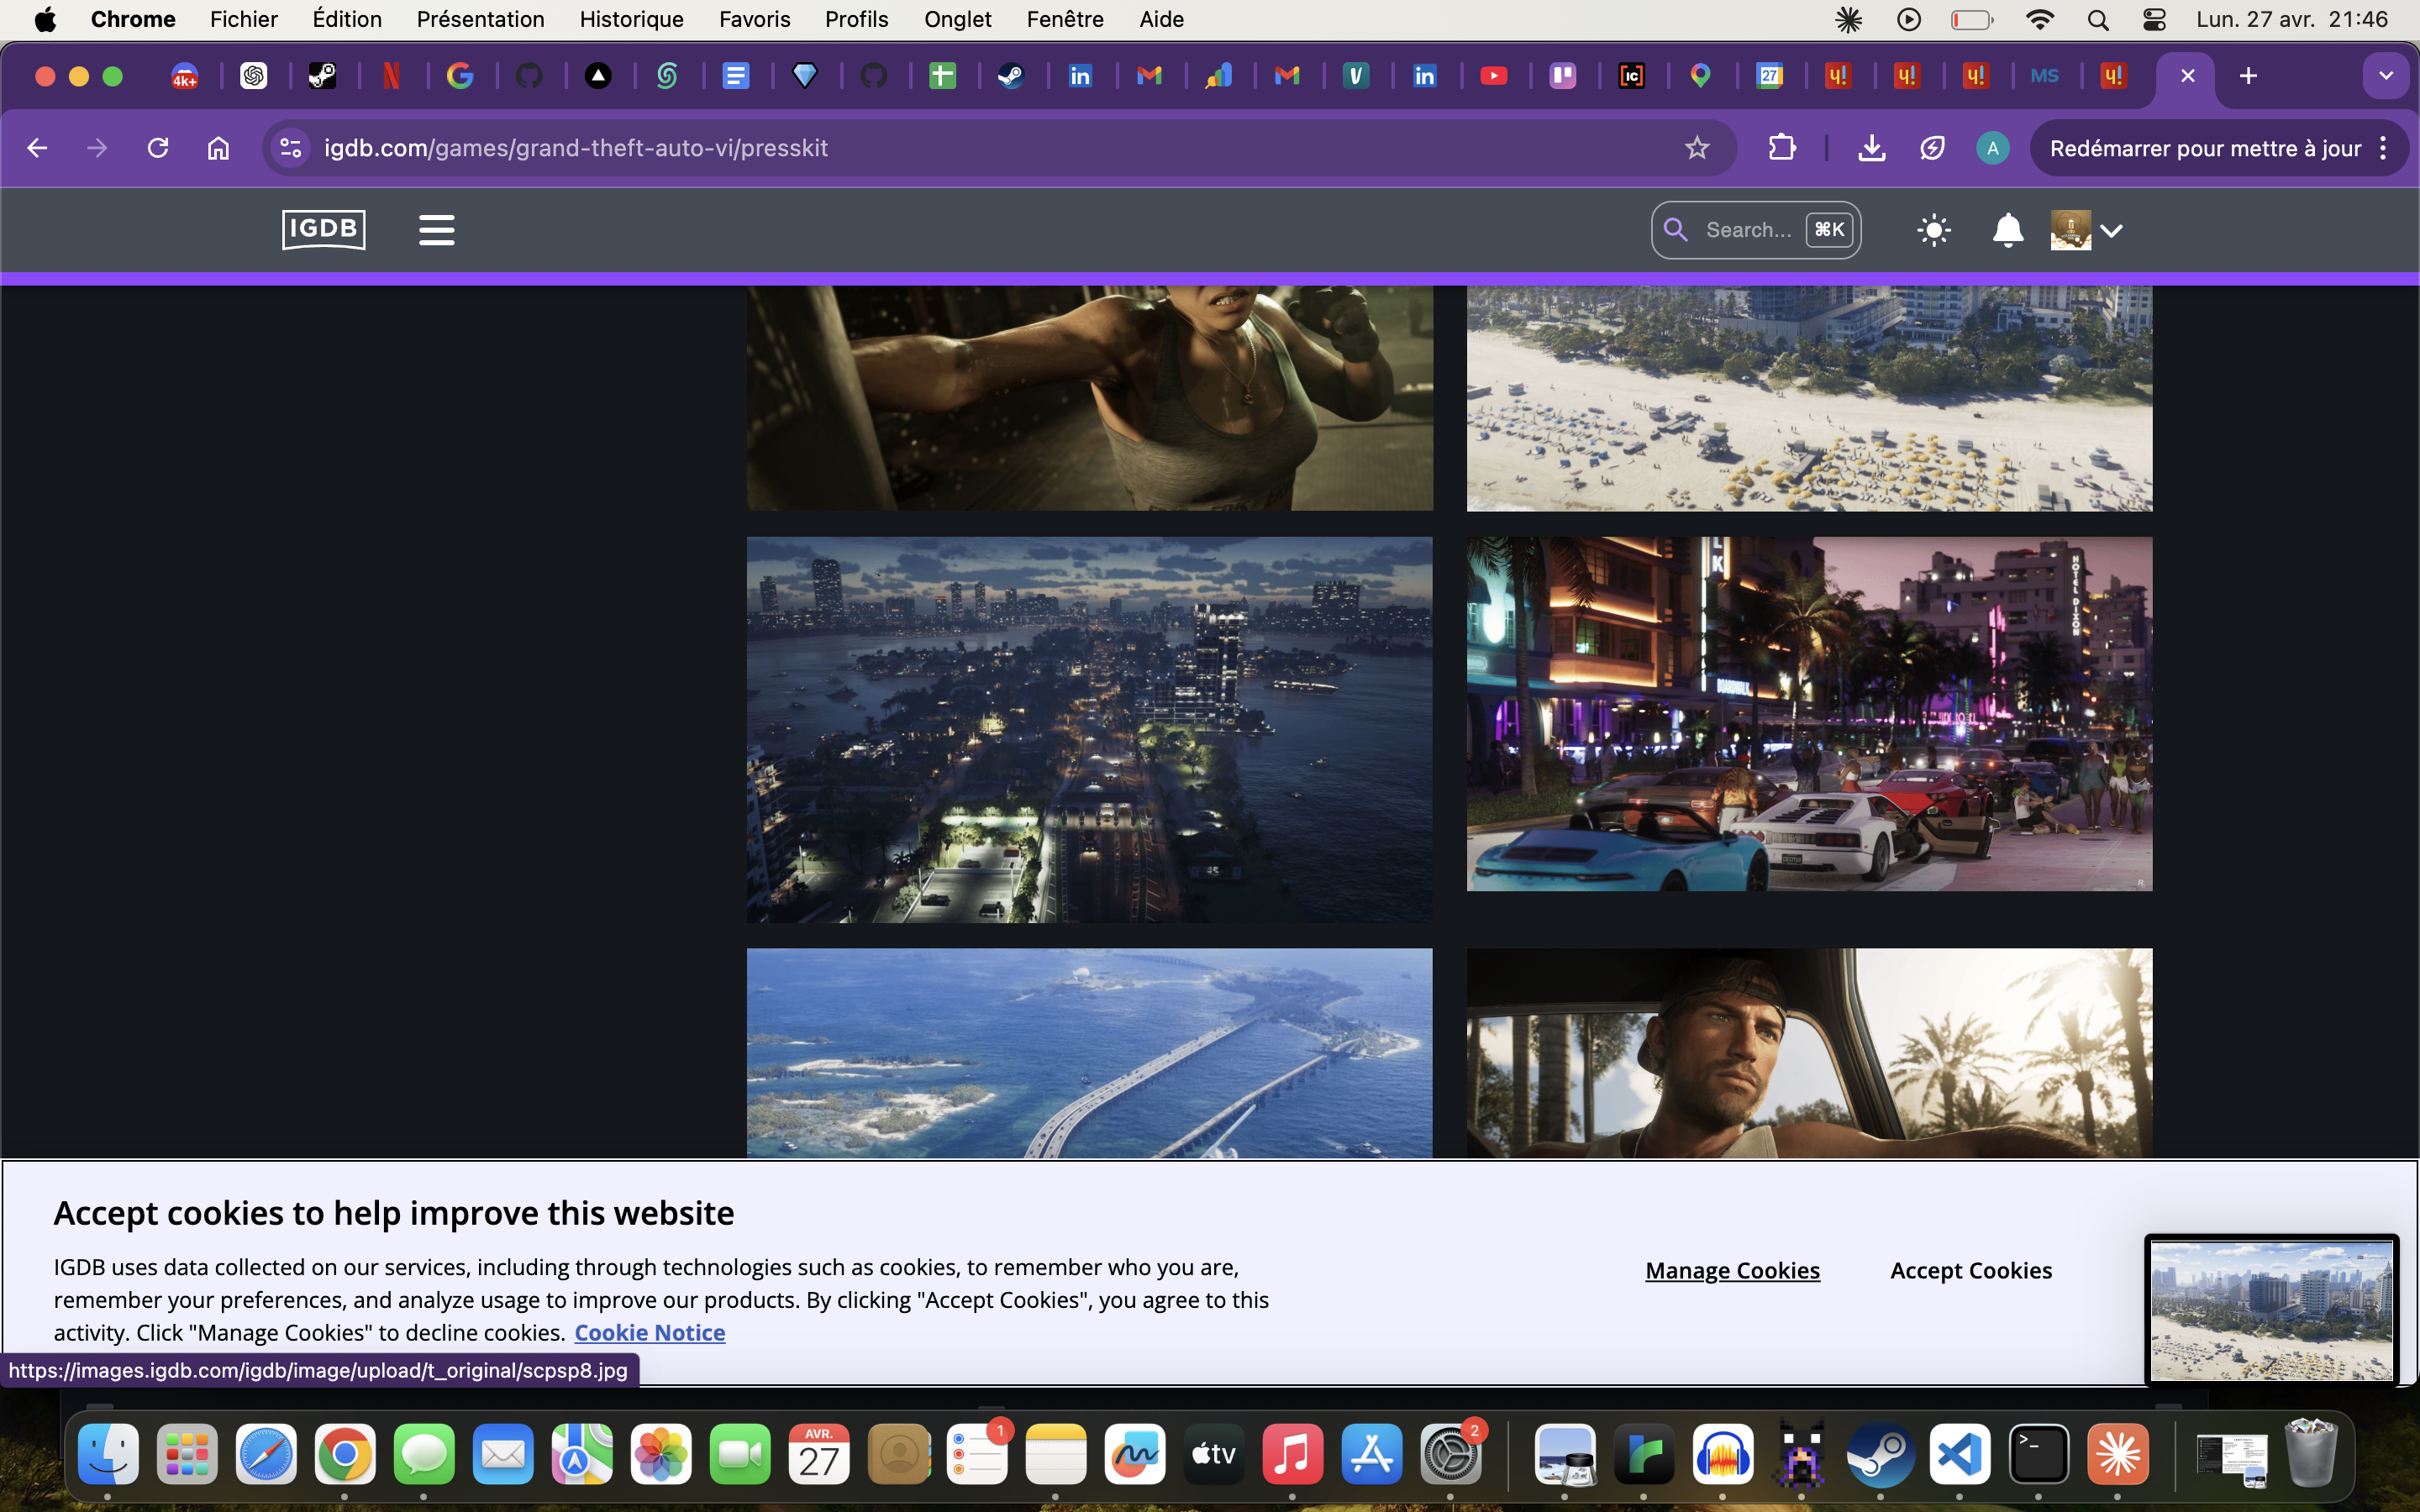Image resolution: width=2420 pixels, height=1512 pixels.
Task: Toggle the bookmark star for this page
Action: click(x=1697, y=147)
